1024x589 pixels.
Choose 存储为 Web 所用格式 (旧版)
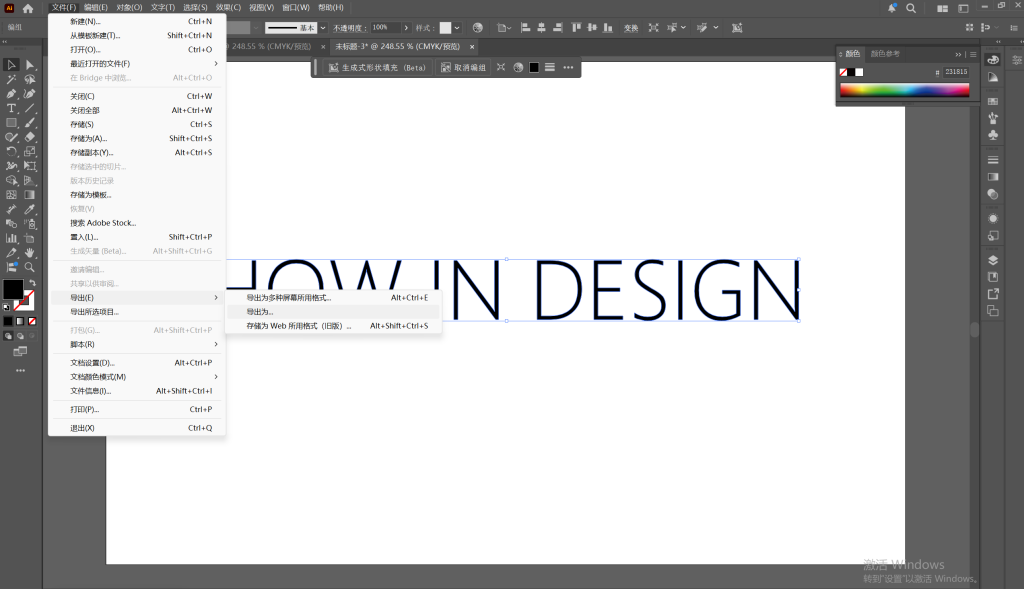point(334,326)
